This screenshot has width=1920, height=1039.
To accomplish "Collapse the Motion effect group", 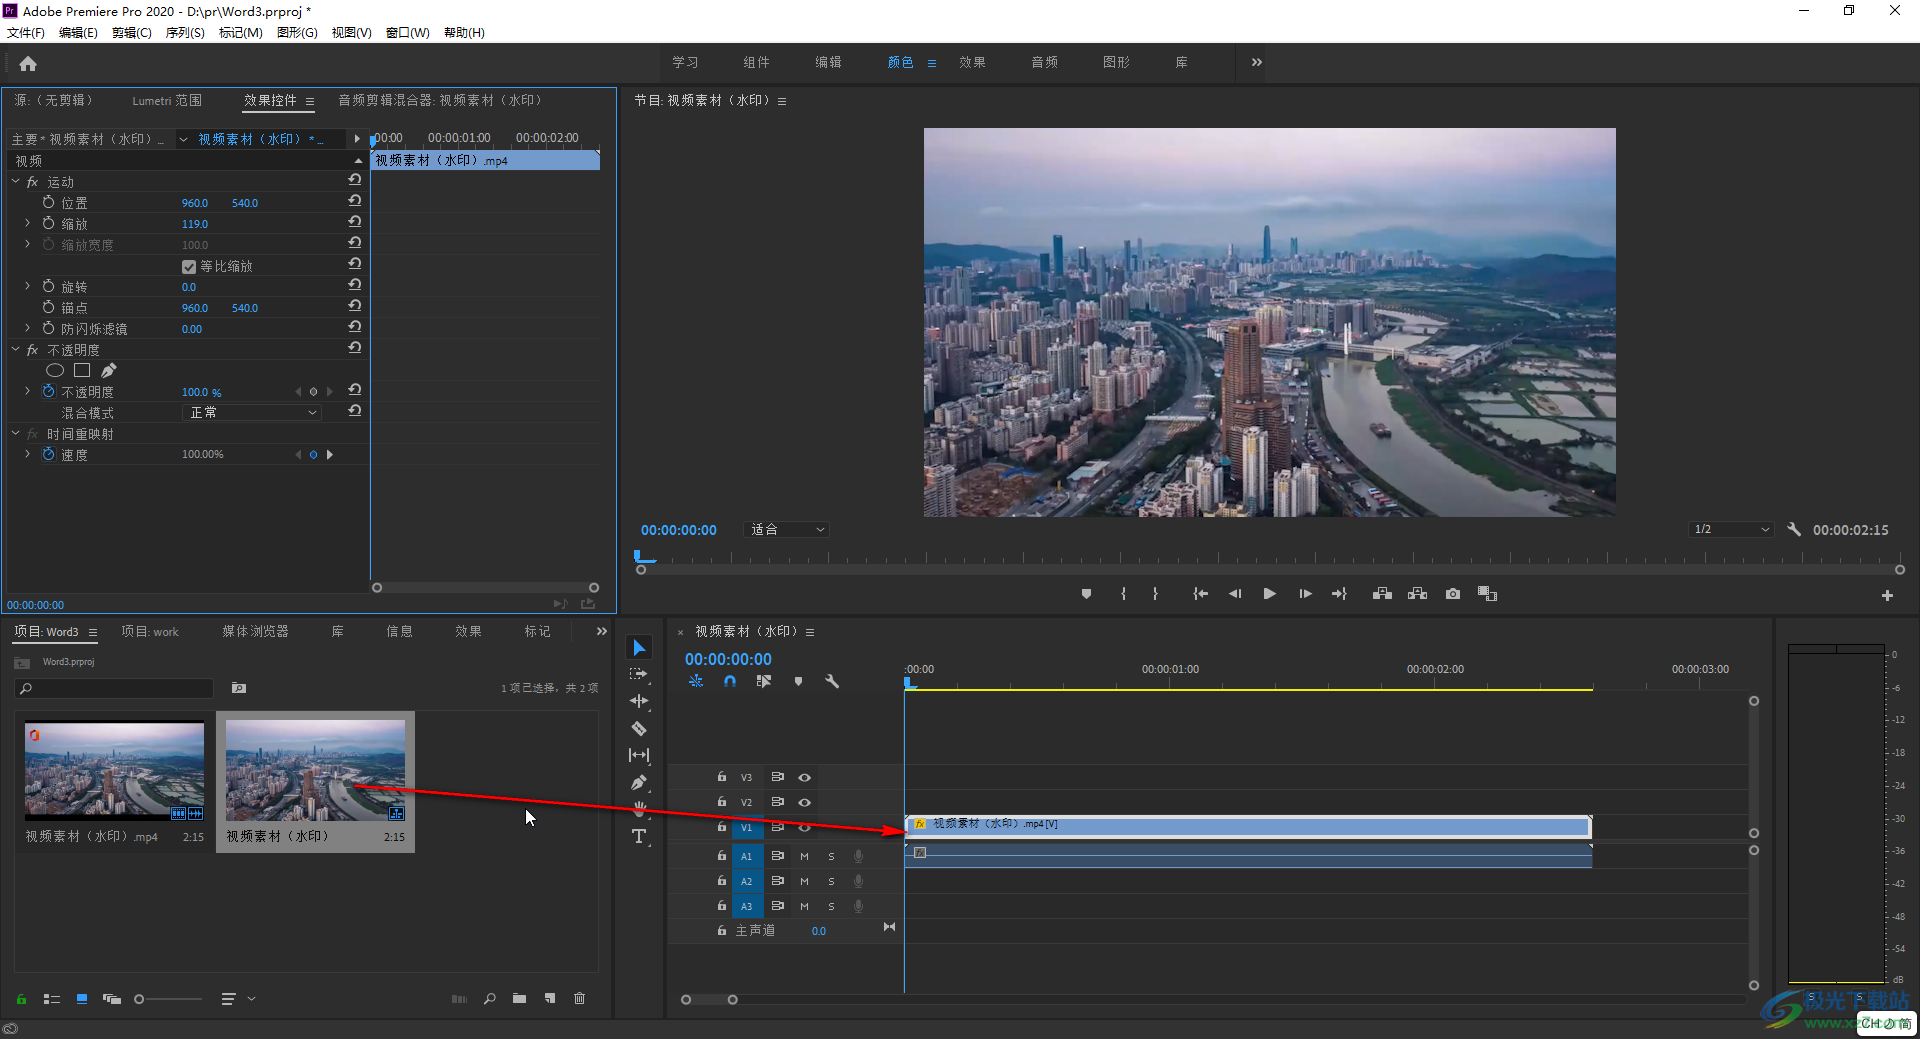I will click(15, 182).
